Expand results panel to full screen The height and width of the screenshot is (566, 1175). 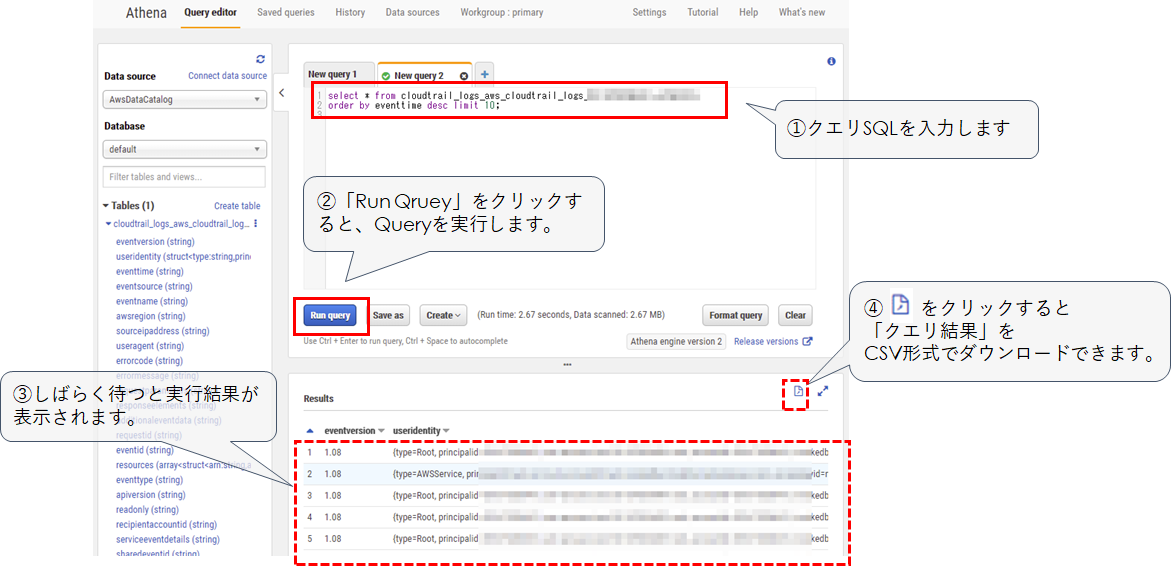pos(823,391)
